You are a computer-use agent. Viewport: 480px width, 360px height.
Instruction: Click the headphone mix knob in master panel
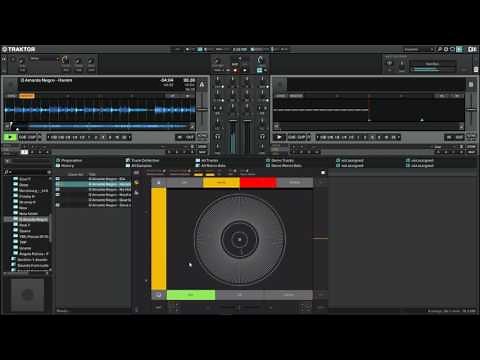tap(260, 60)
